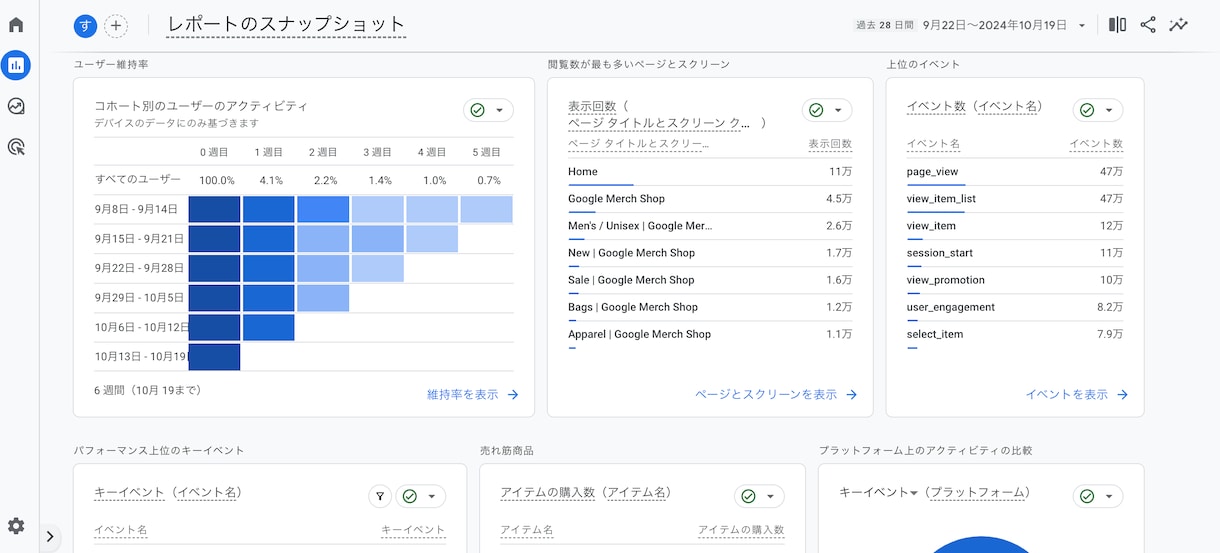Viewport: 1220px width, 553px height.
Task: Click the ページとスクリーンを表示 link
Action: click(x=777, y=395)
